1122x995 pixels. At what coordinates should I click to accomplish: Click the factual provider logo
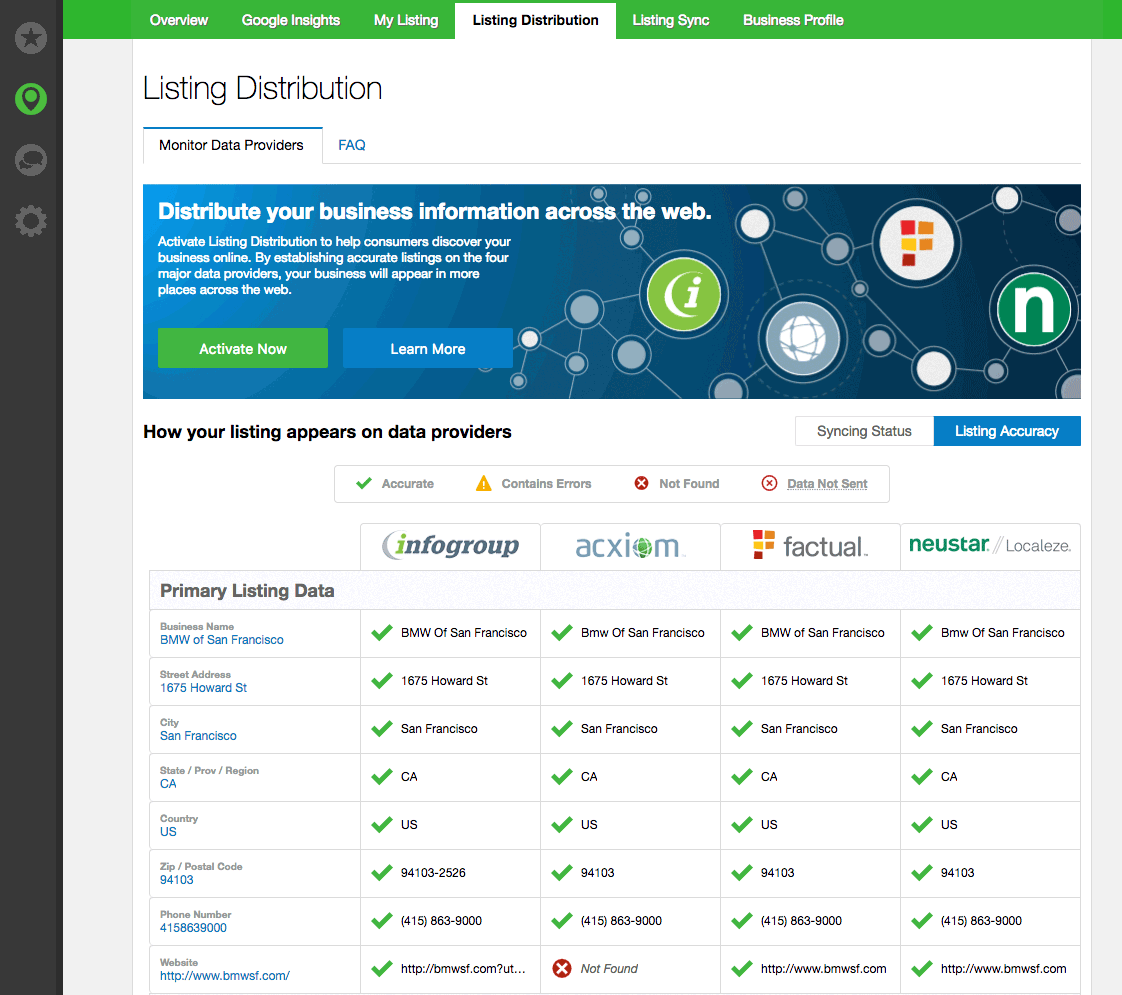[x=810, y=546]
